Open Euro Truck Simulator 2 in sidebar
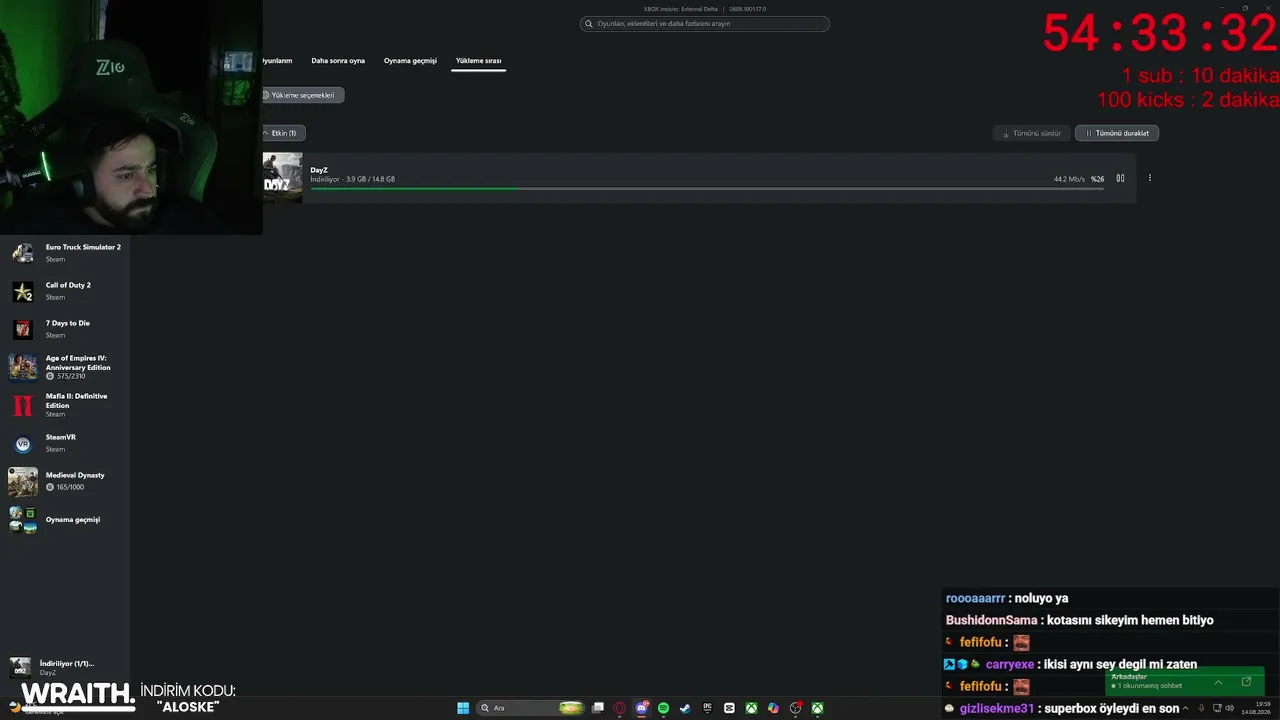Viewport: 1280px width, 720px height. [x=66, y=253]
